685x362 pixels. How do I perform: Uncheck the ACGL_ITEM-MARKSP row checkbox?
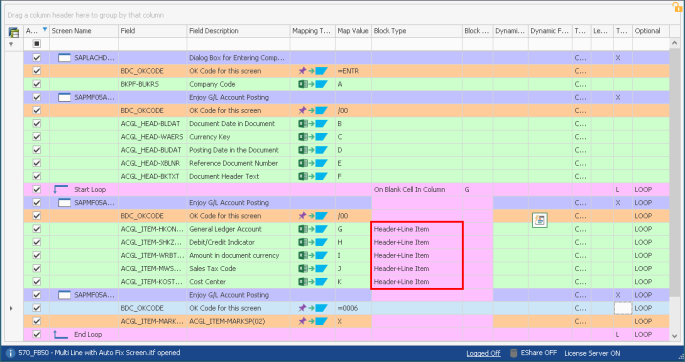(x=37, y=321)
